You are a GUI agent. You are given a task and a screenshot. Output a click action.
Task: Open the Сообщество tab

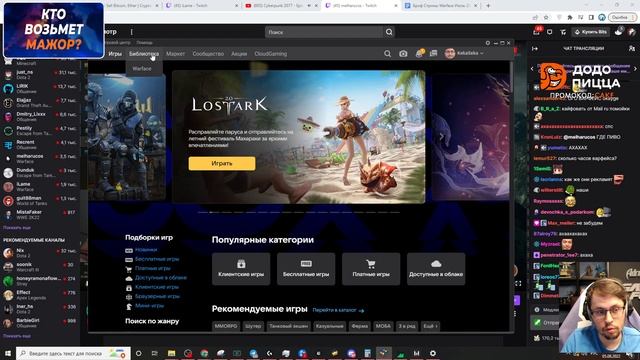point(208,53)
